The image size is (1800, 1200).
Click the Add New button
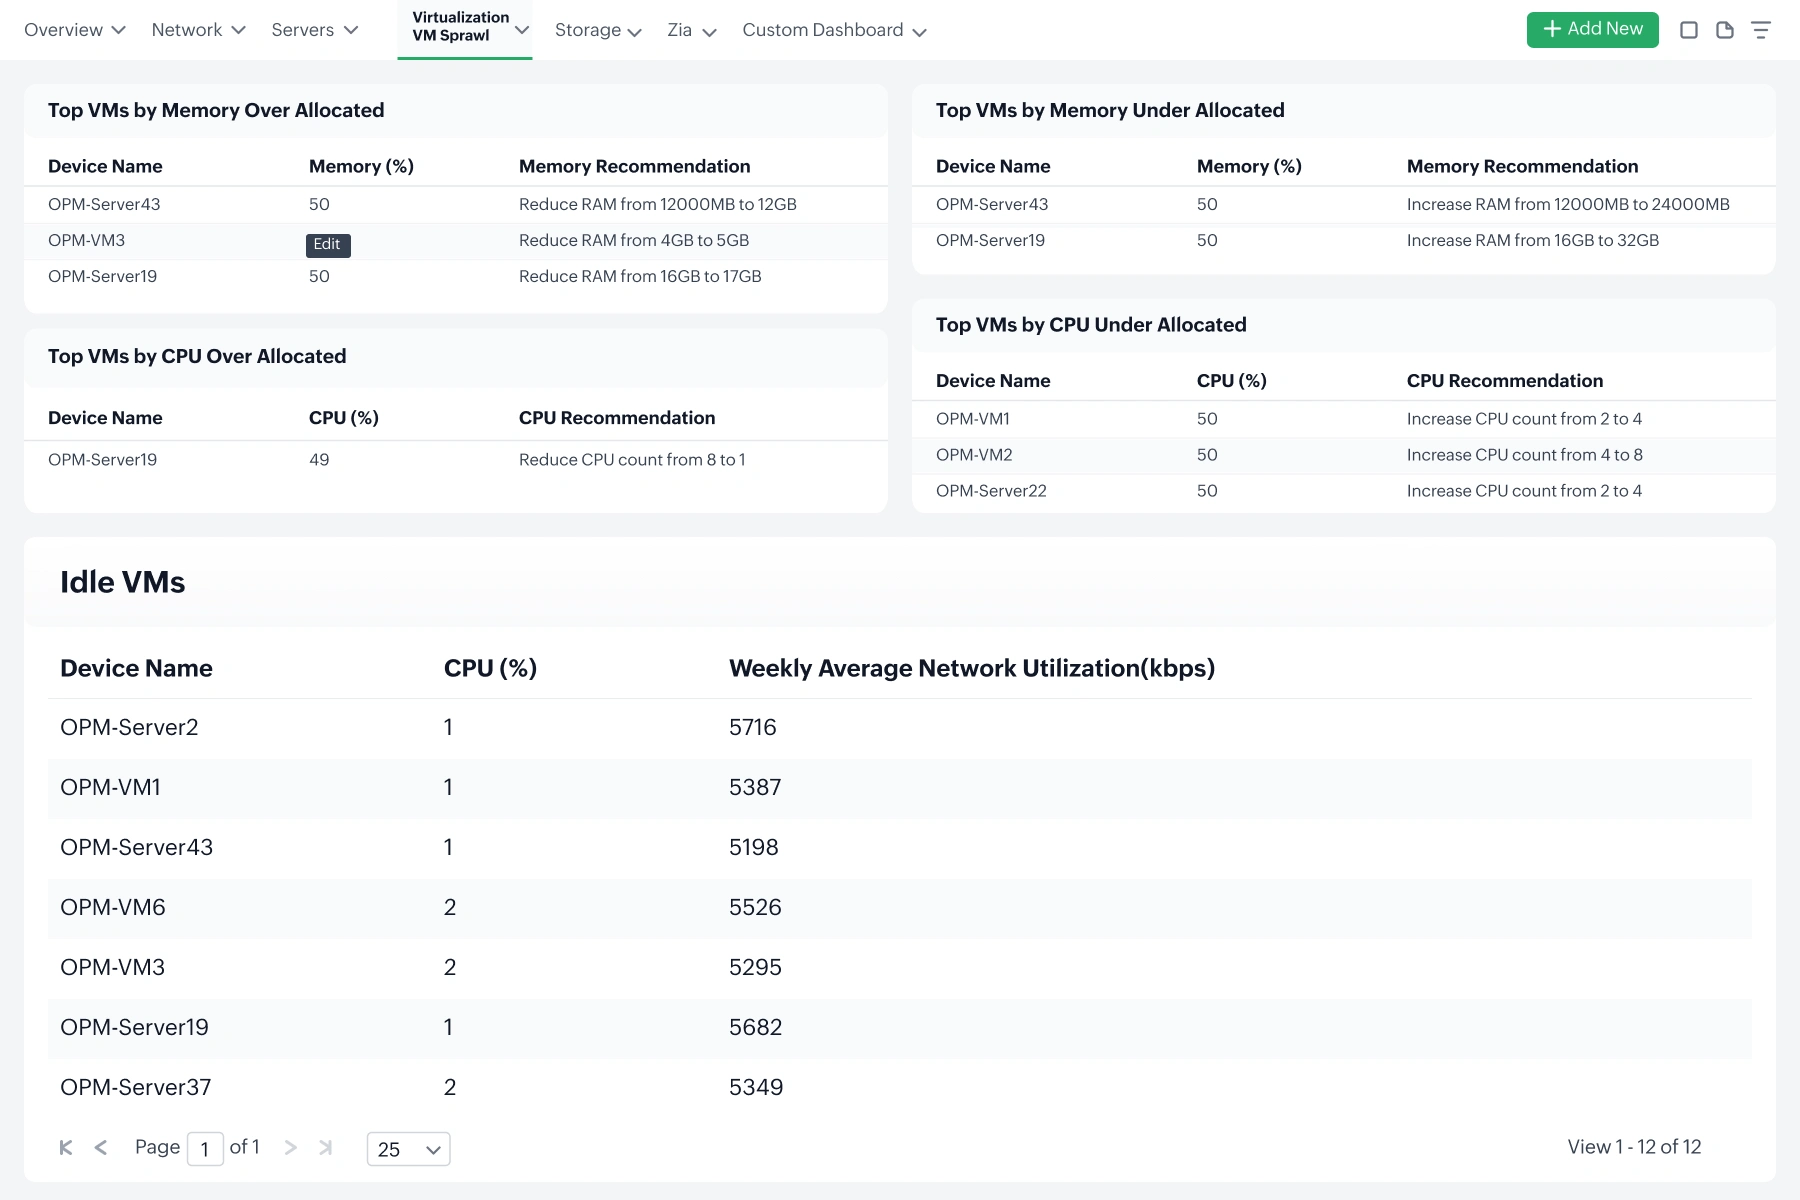pyautogui.click(x=1592, y=30)
